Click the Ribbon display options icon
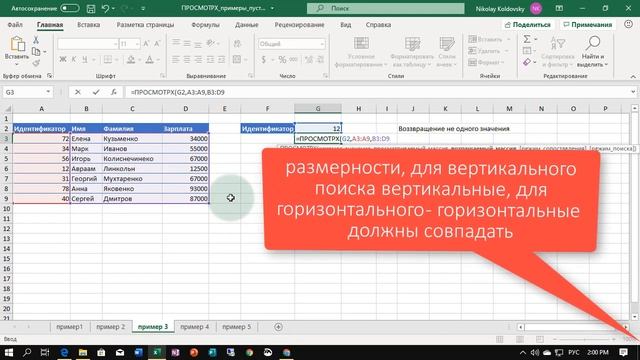 [559, 8]
